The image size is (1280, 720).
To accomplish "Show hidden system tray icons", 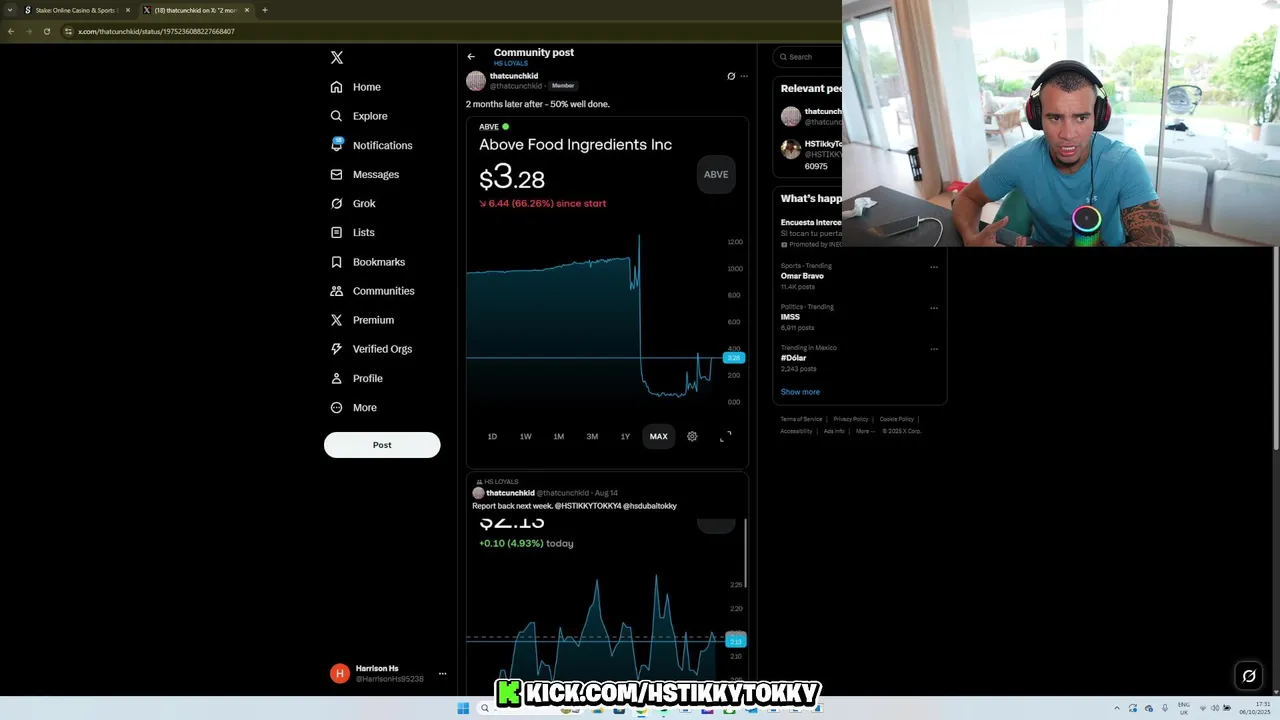I will [x=1117, y=709].
